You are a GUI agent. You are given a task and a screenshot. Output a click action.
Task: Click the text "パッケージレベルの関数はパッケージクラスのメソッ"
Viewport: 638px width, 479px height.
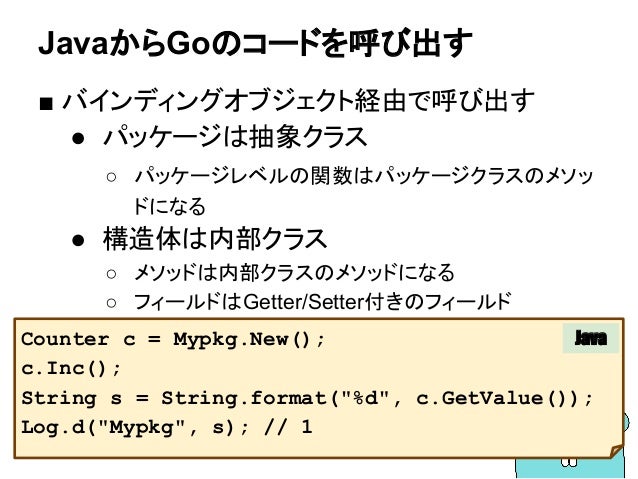click(364, 176)
